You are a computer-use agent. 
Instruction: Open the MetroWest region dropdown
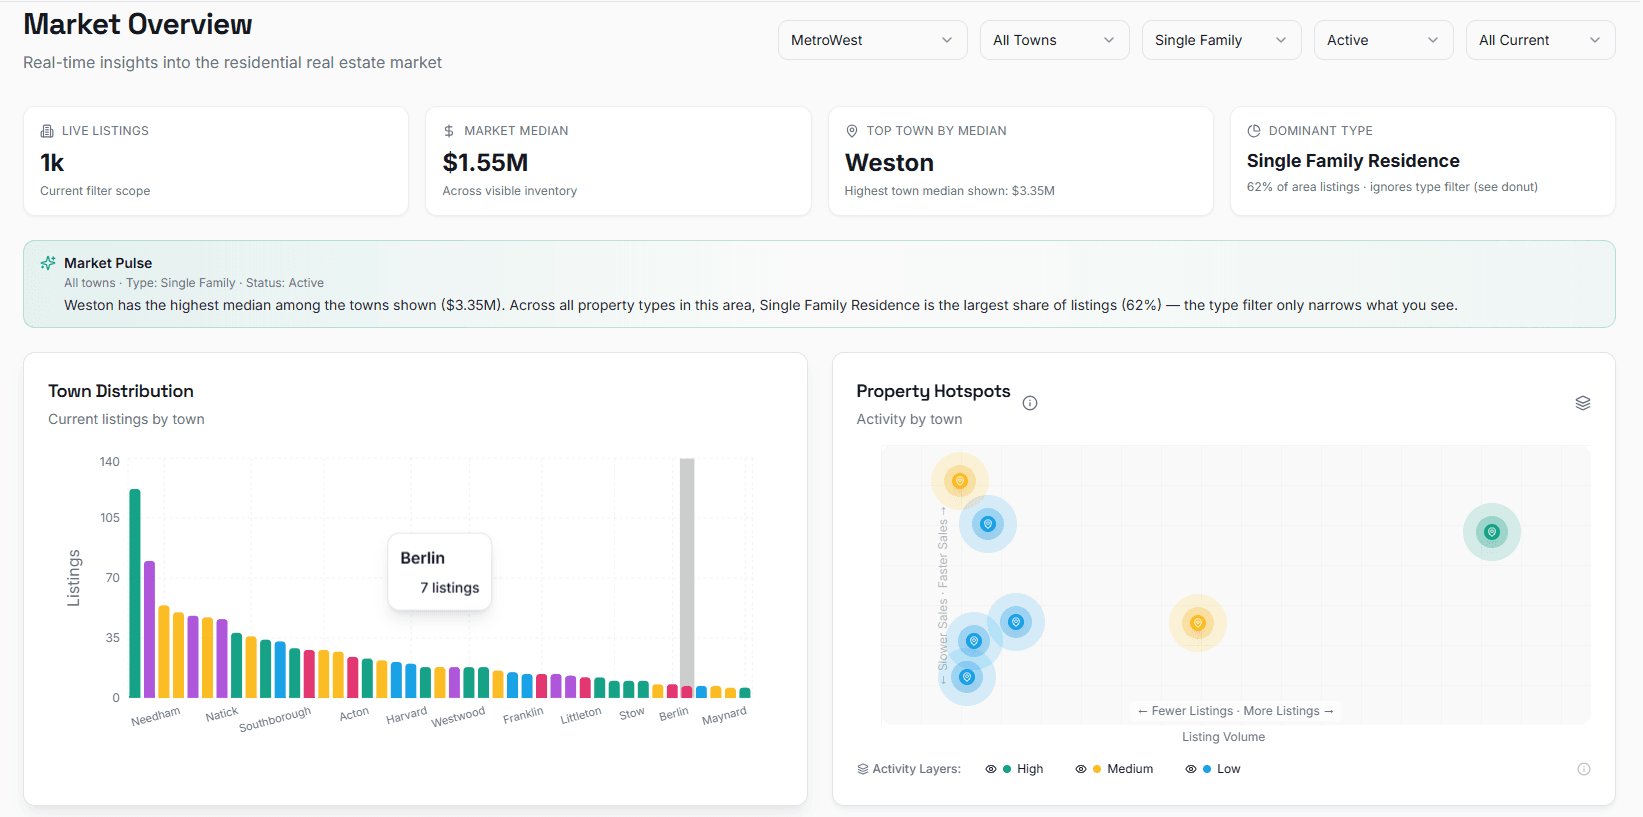872,40
